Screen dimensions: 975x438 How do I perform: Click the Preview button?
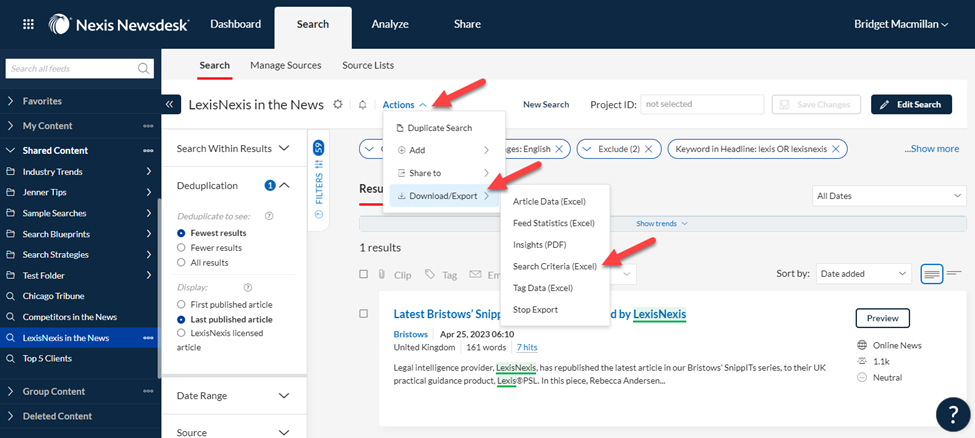pyautogui.click(x=882, y=318)
